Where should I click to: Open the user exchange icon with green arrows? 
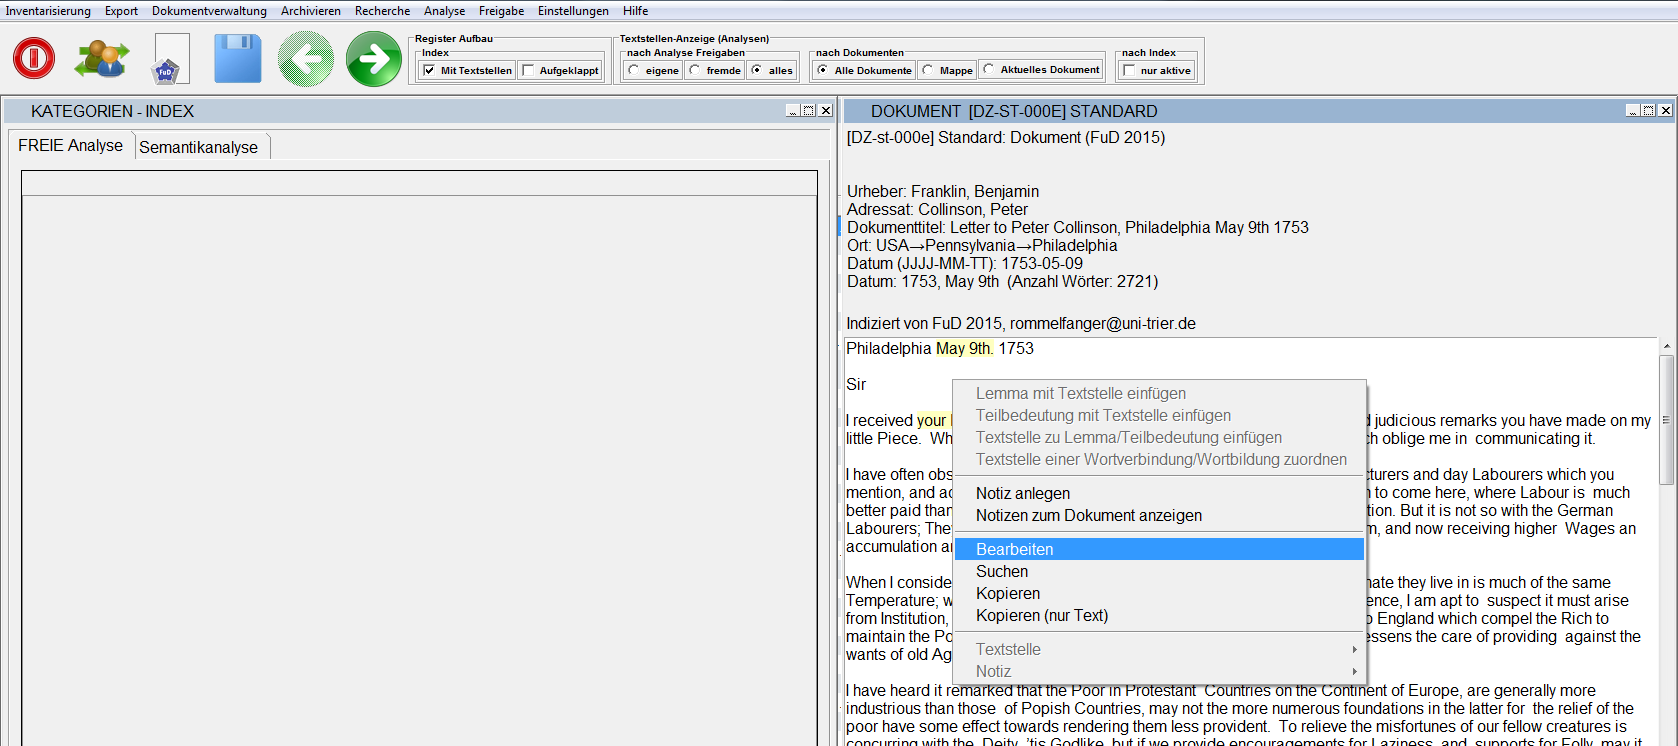[x=102, y=59]
